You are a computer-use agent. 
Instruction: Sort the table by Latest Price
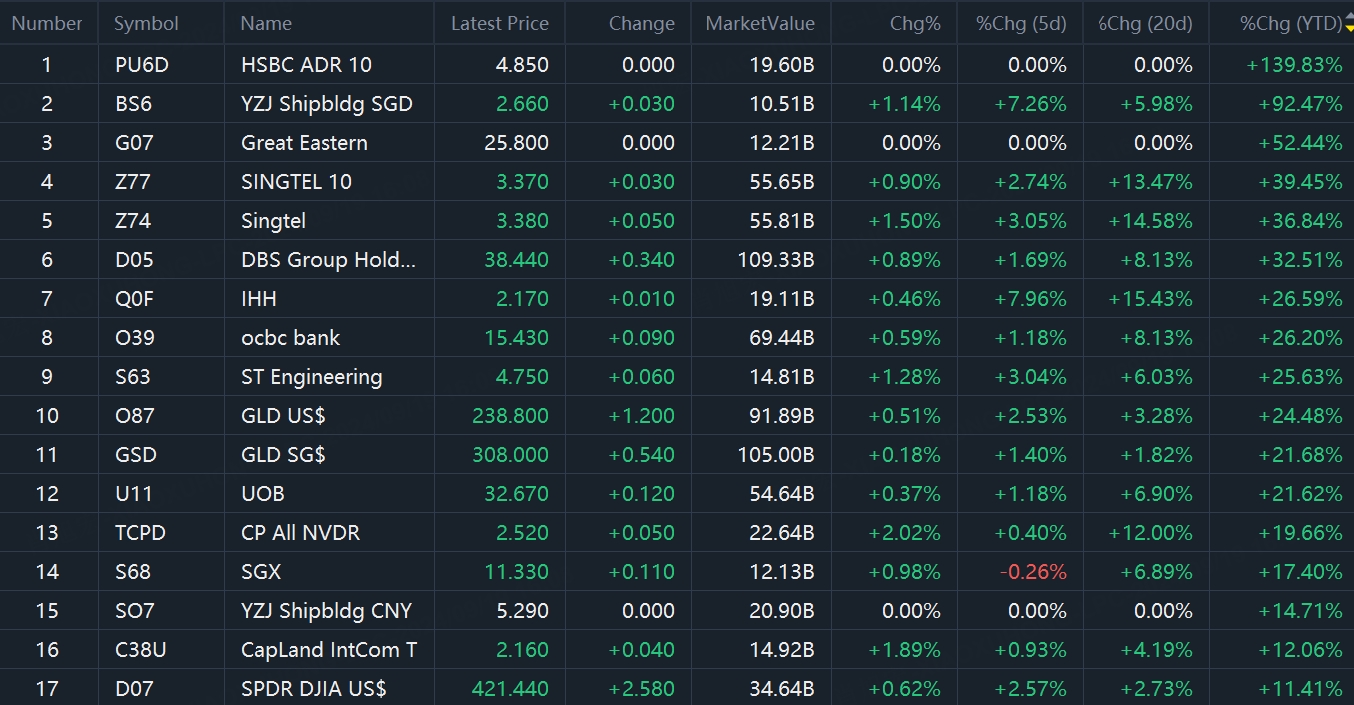pyautogui.click(x=499, y=23)
